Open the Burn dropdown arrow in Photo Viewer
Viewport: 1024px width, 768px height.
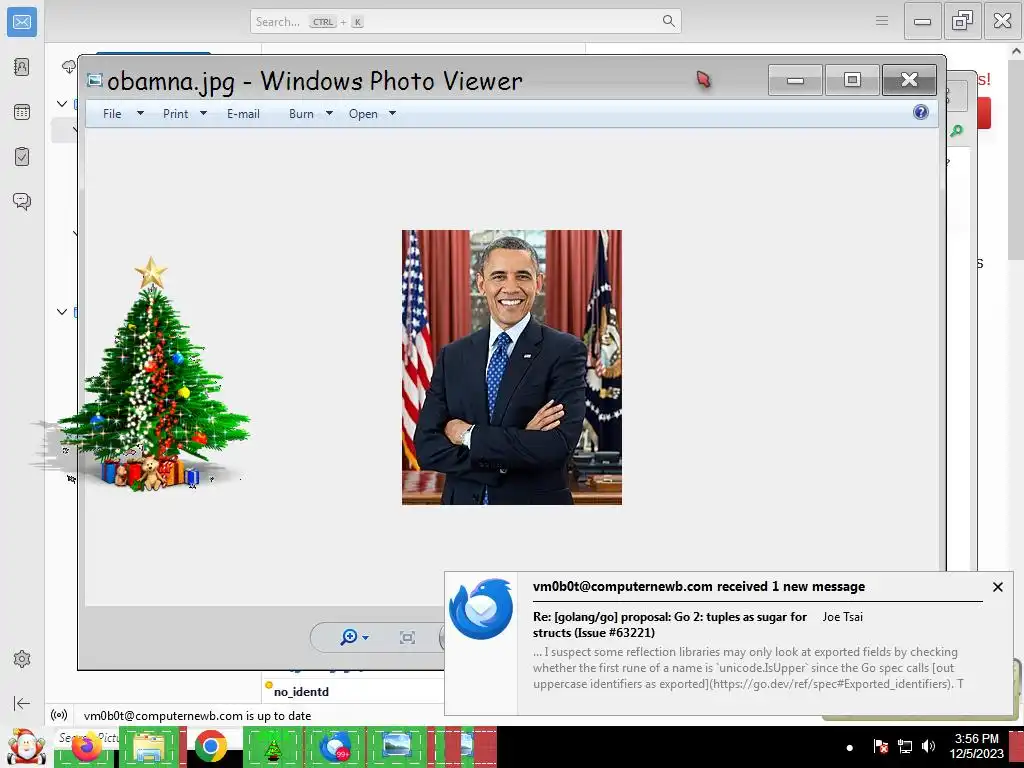coord(329,114)
